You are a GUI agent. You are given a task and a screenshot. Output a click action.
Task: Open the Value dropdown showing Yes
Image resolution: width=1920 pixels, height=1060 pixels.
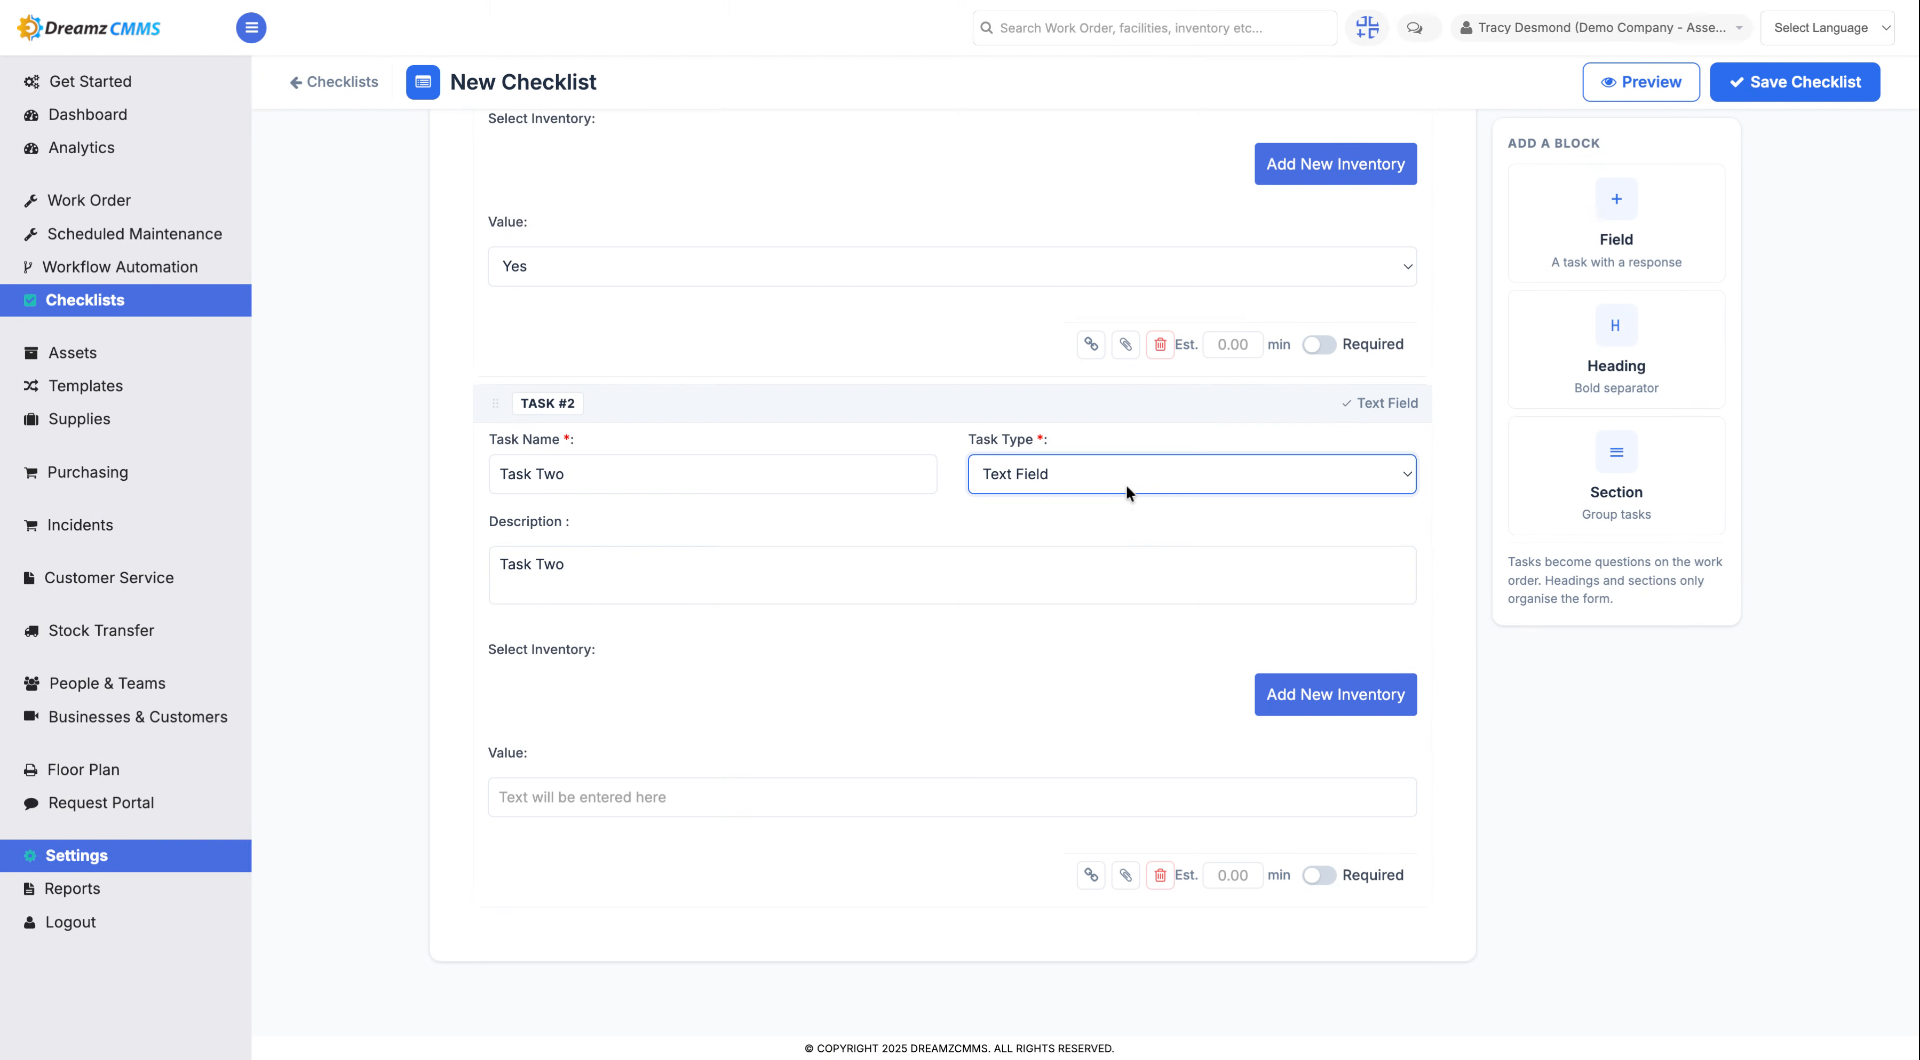(952, 267)
